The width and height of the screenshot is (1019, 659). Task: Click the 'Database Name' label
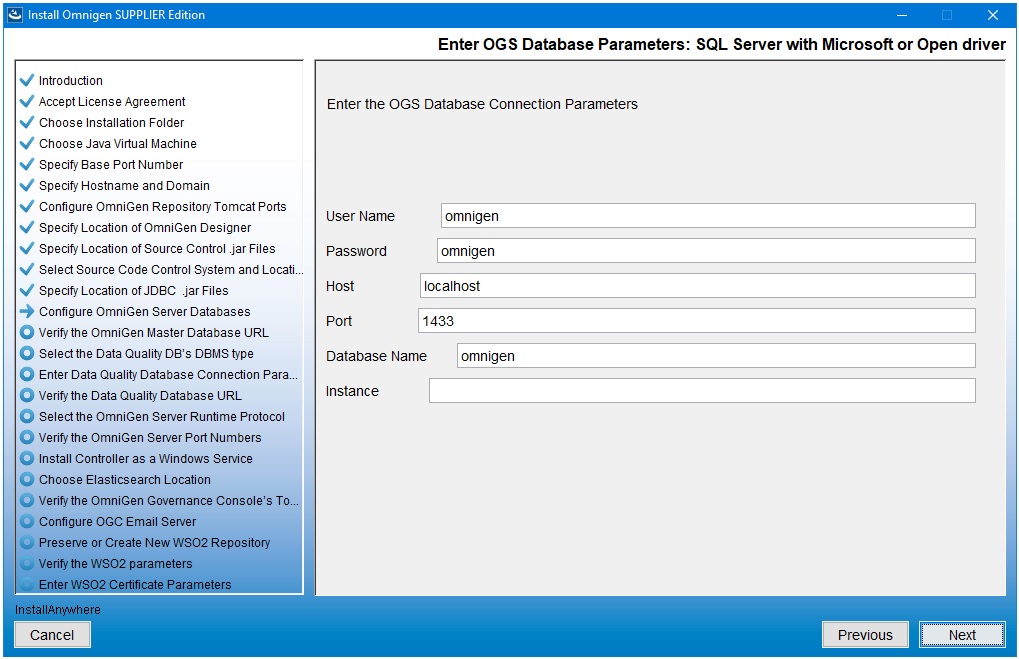pyautogui.click(x=376, y=356)
